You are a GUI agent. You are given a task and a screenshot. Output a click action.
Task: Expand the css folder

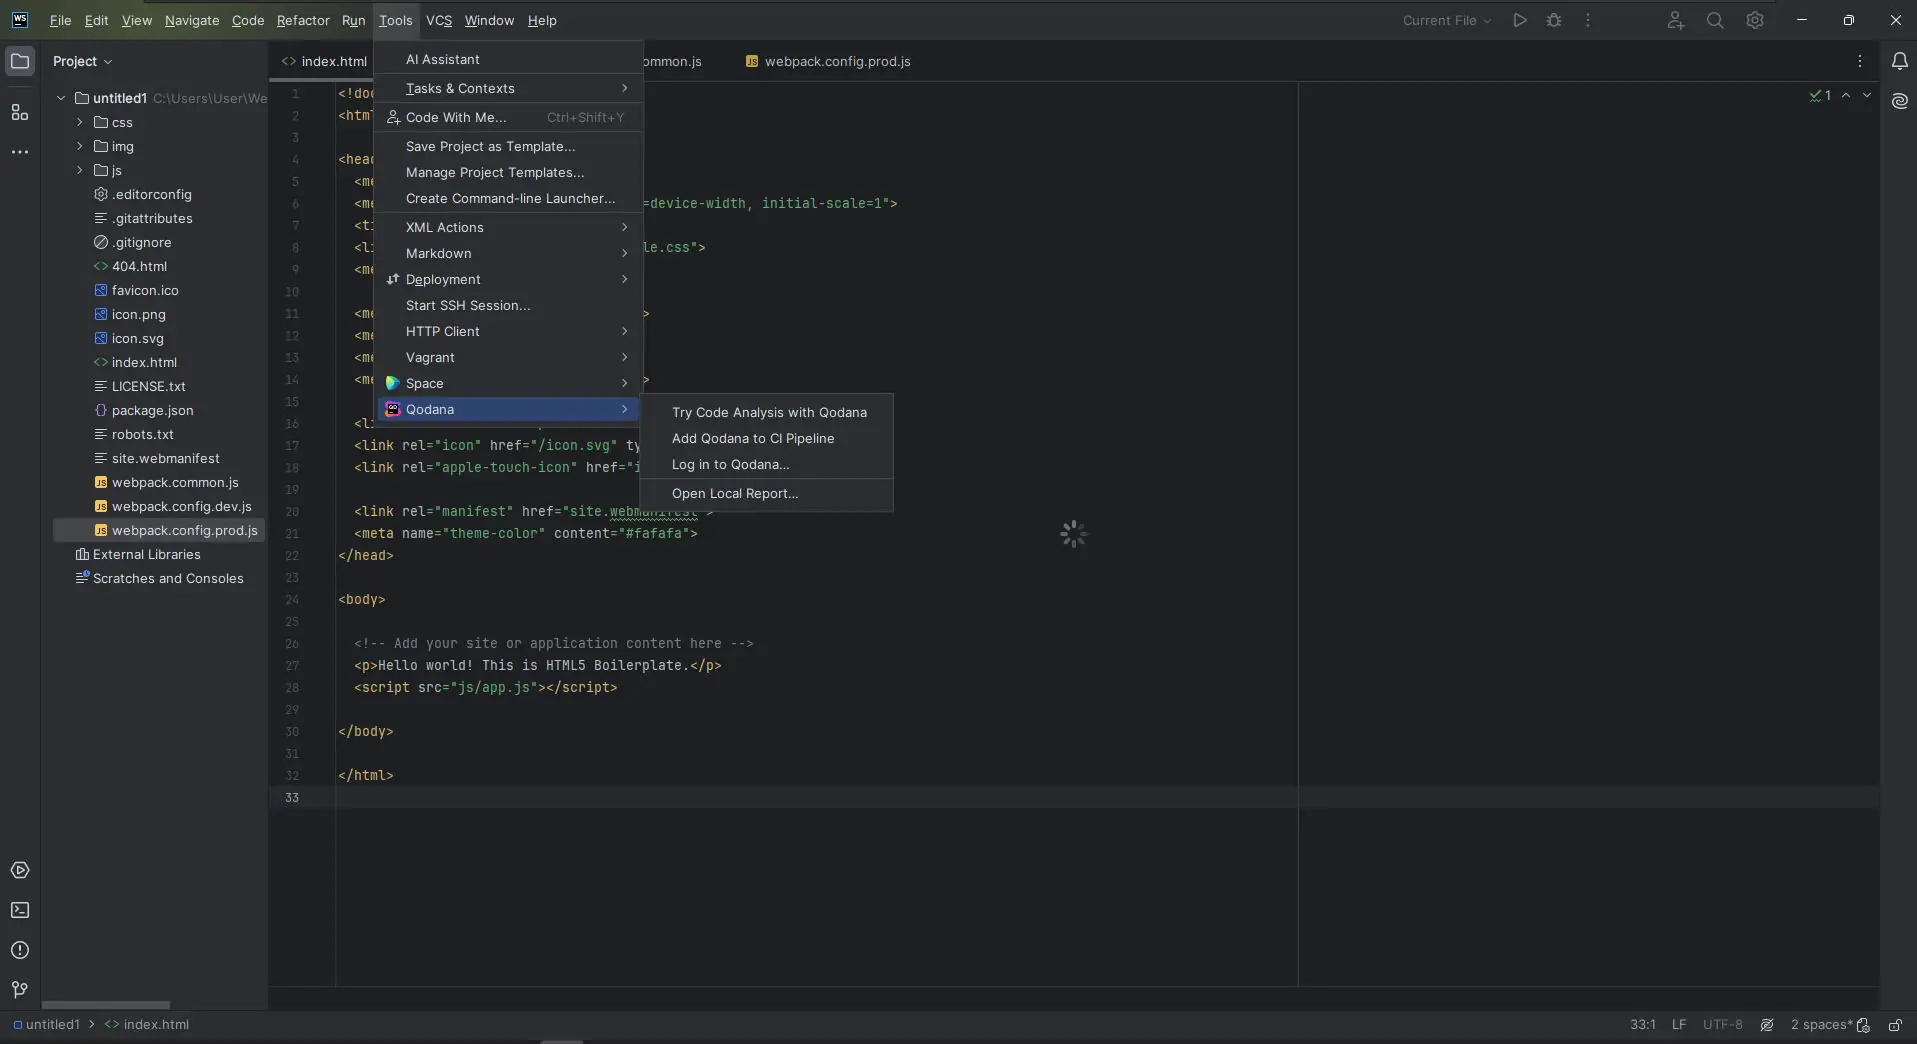(80, 122)
